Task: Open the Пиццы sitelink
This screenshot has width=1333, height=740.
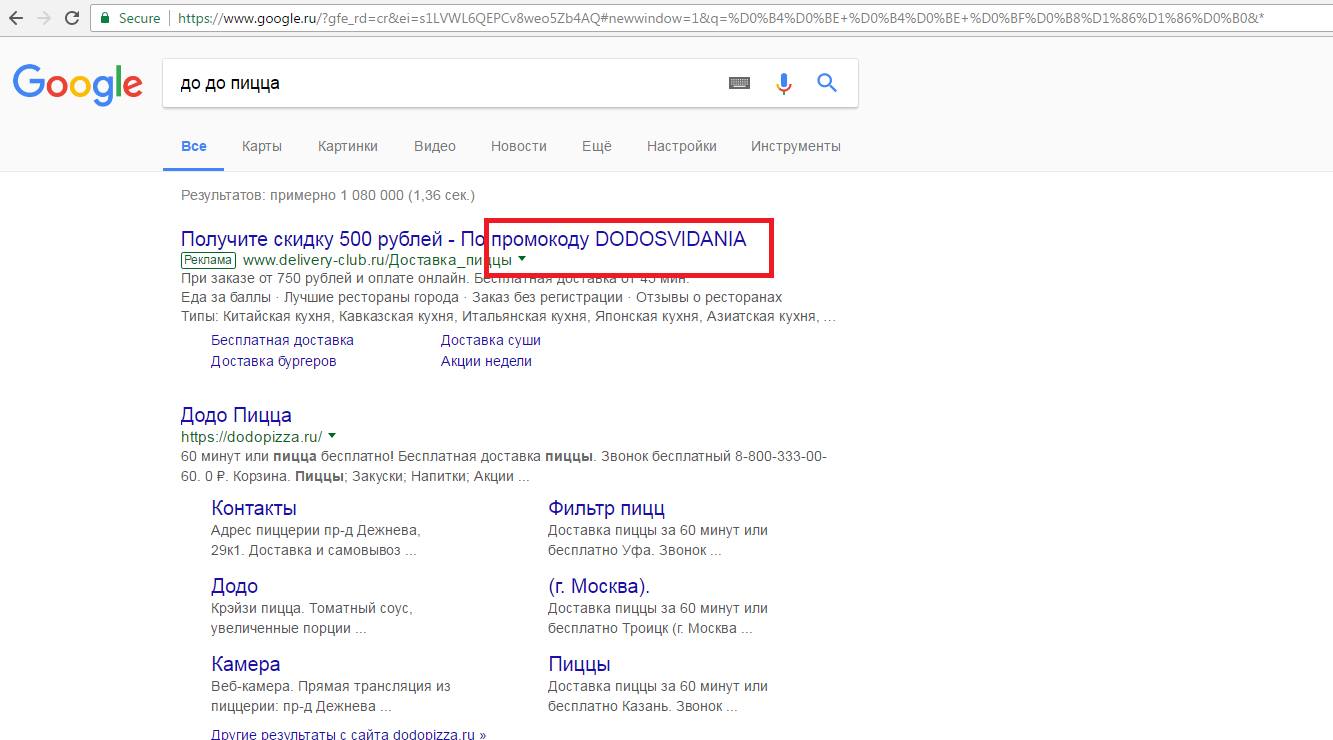Action: click(x=579, y=664)
